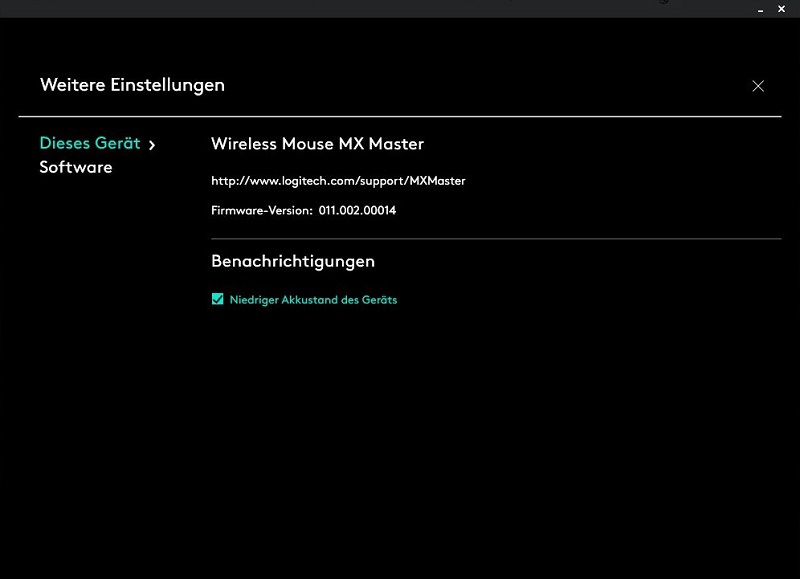800x579 pixels.
Task: Click the Niedriger Akkustand des Geräts label
Action: click(x=313, y=300)
